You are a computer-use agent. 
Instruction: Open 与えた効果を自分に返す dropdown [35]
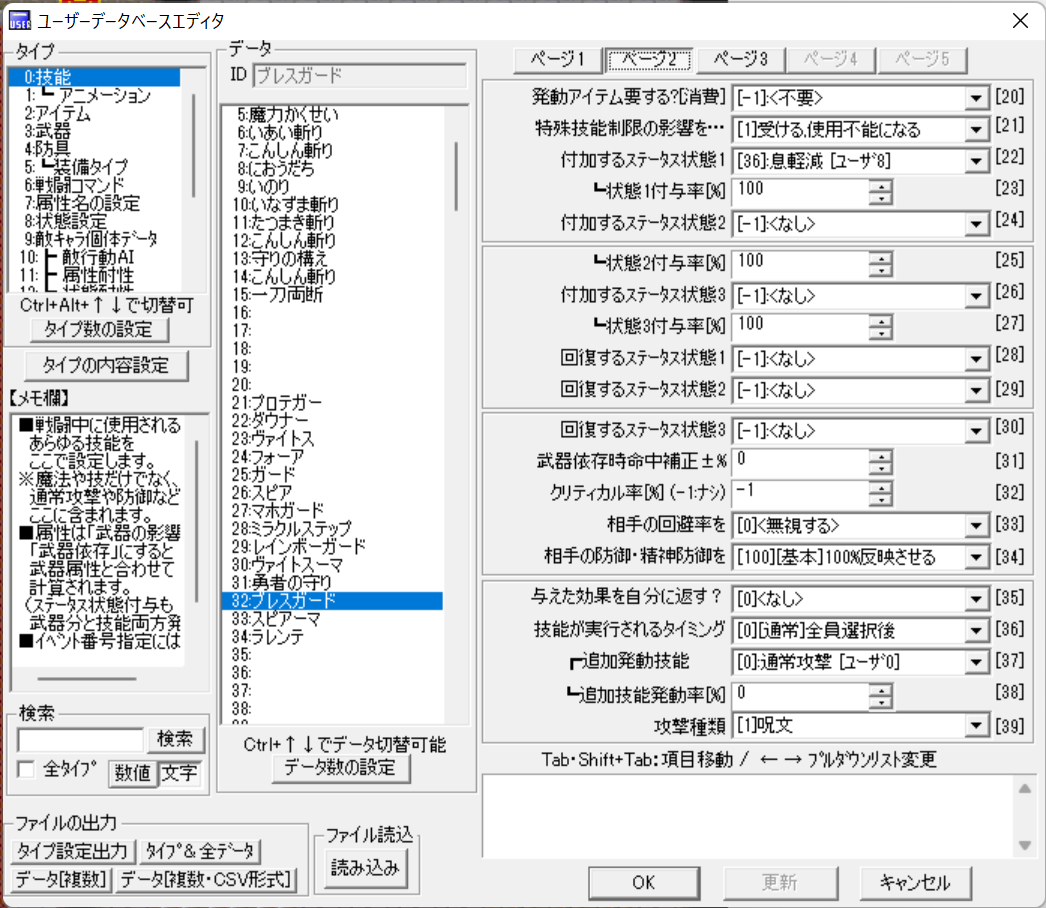976,598
